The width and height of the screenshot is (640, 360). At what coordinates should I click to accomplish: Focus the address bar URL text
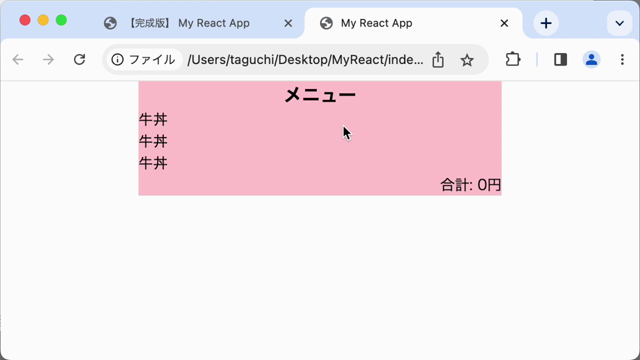(x=305, y=60)
